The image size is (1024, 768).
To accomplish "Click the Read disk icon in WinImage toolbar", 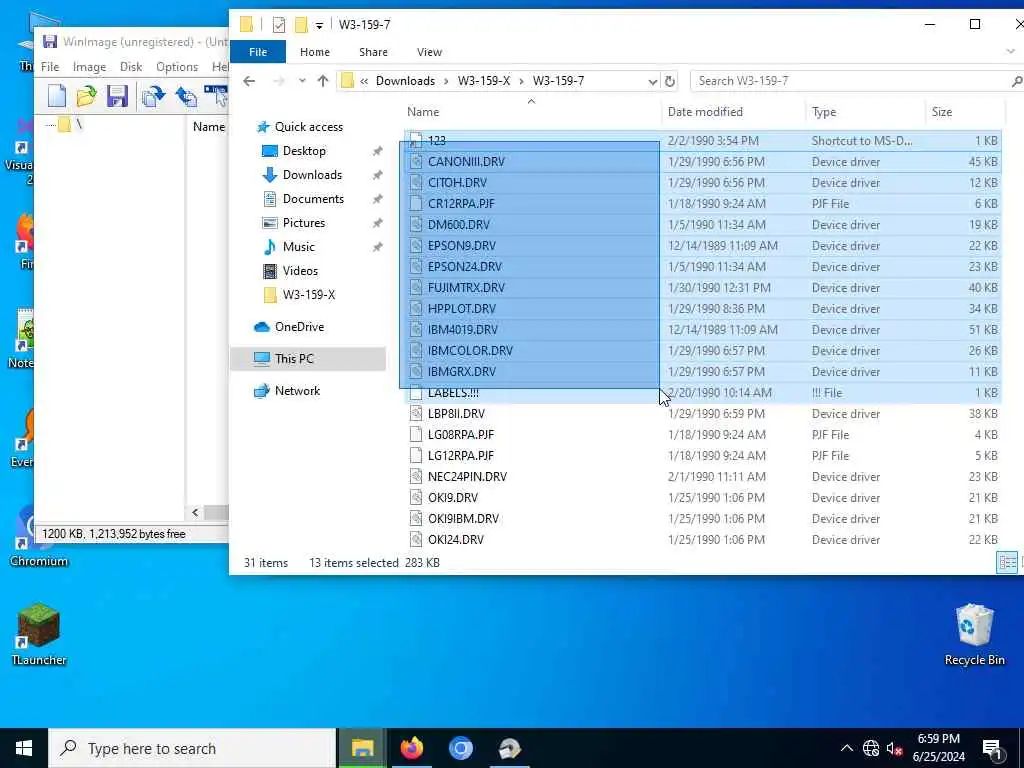I will click(153, 96).
